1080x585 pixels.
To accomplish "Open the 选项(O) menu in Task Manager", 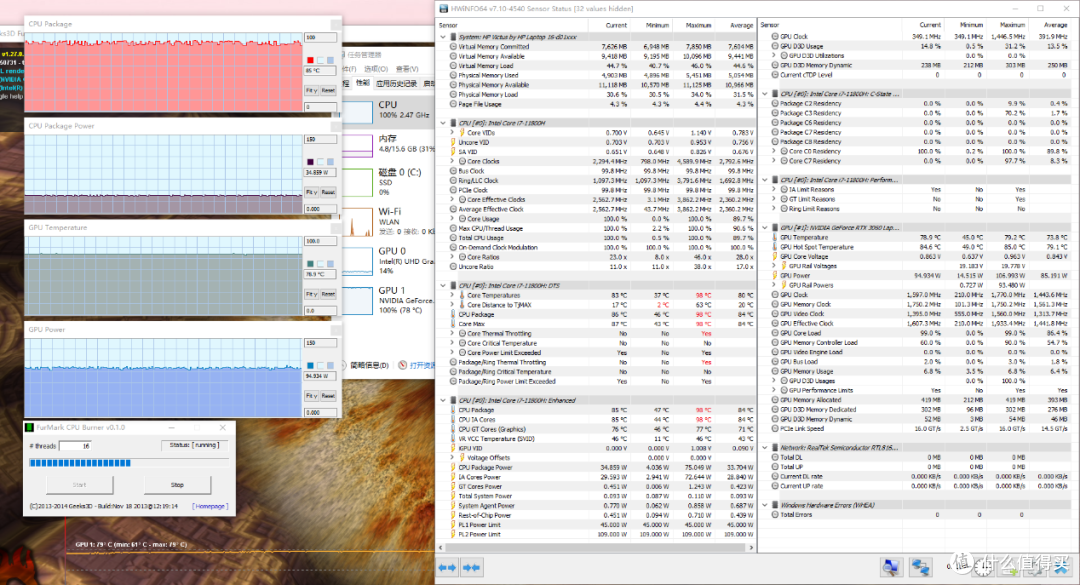I will (375, 69).
